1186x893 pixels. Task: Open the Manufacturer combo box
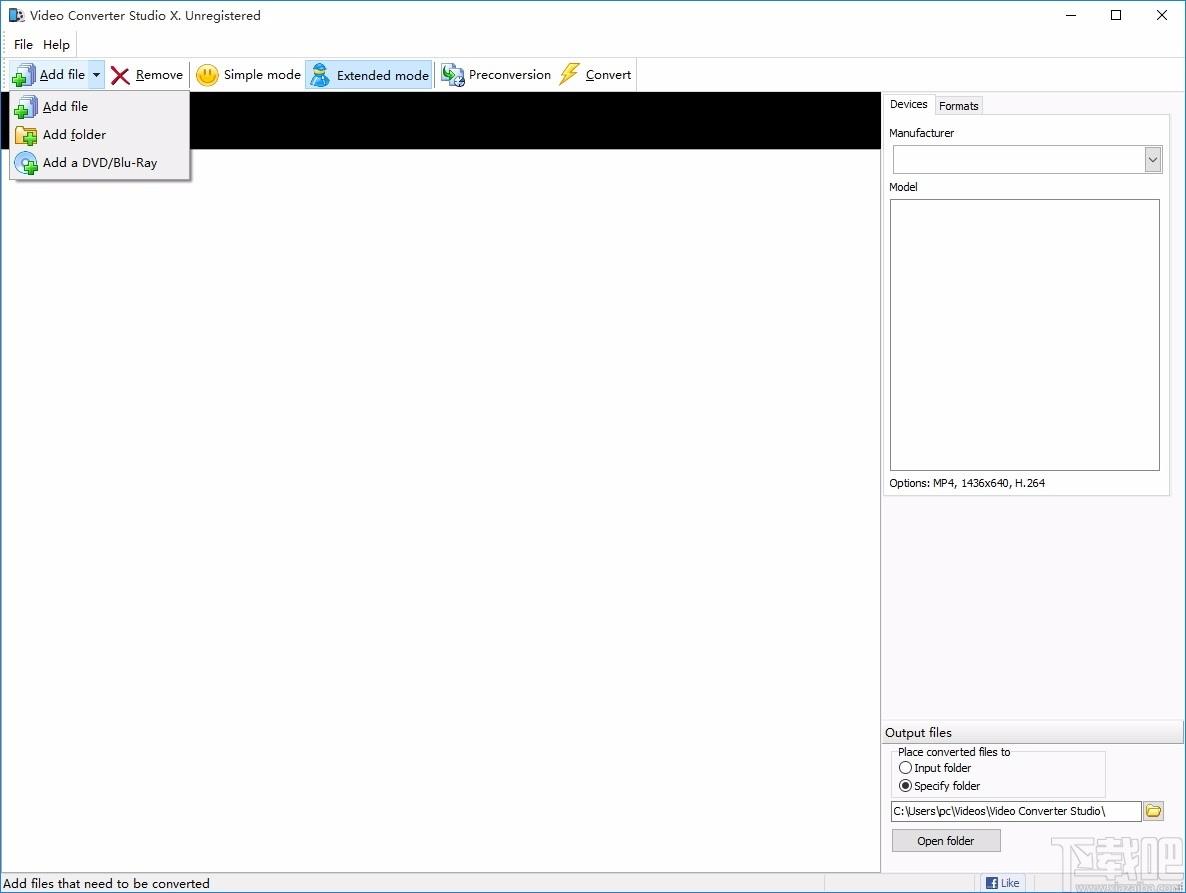1027,160
